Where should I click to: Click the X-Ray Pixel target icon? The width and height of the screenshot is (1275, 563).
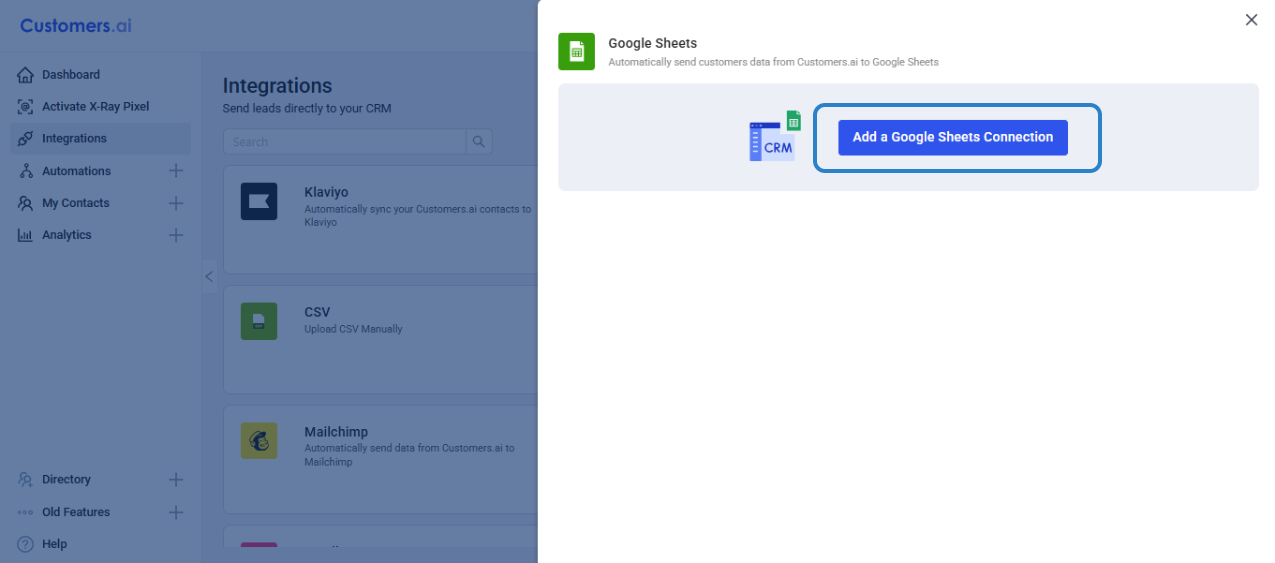[25, 107]
